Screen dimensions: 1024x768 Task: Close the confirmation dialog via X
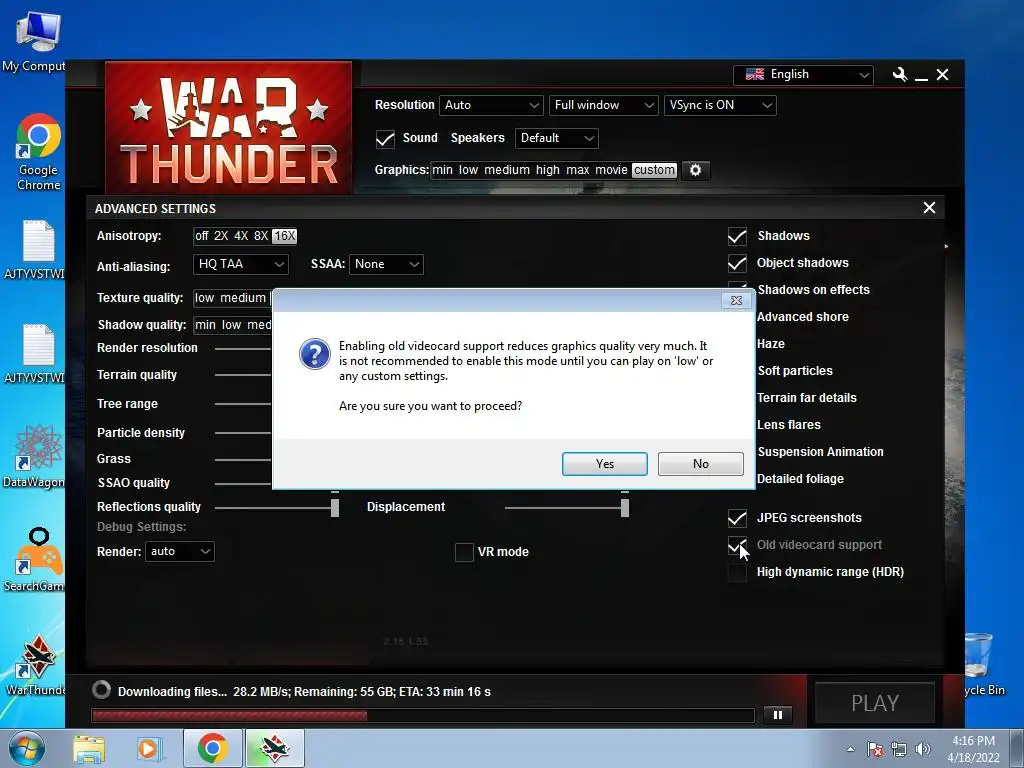pos(737,300)
